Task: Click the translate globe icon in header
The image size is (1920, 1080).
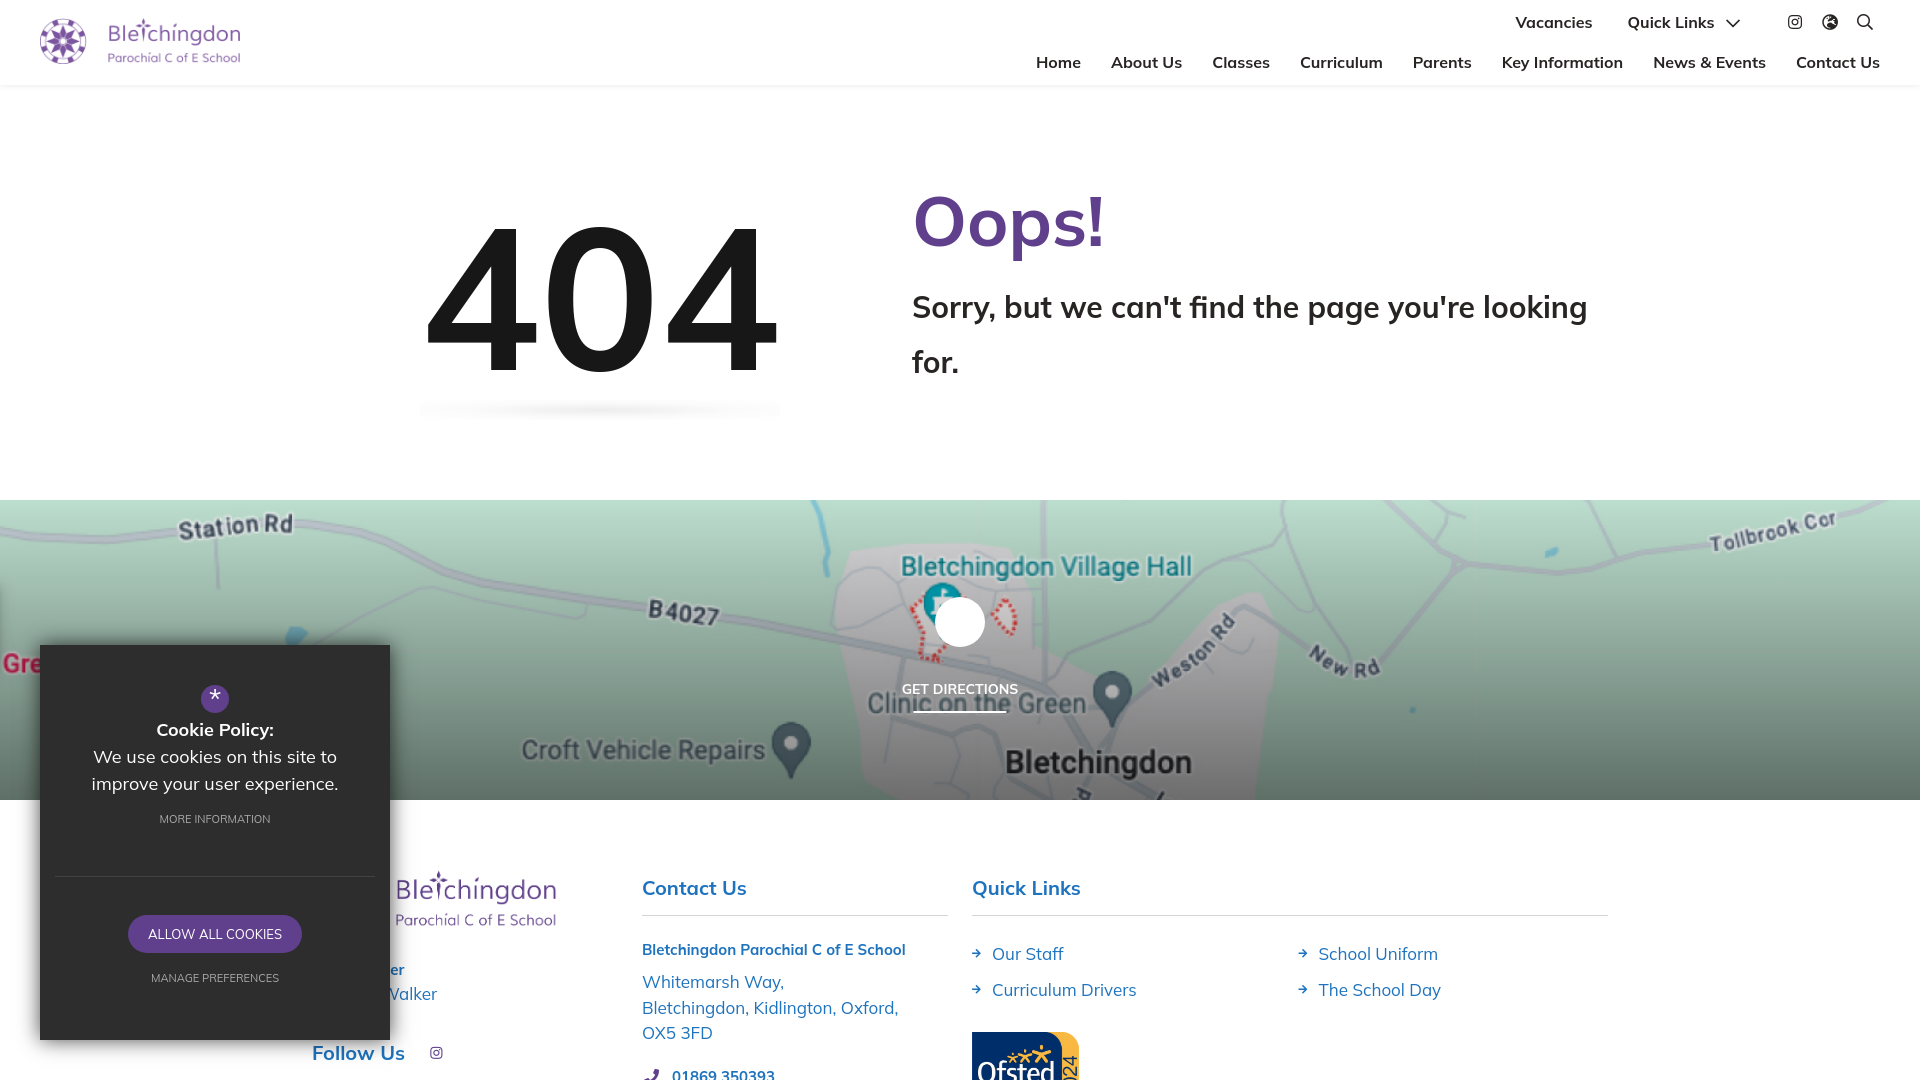Action: coord(1830,22)
